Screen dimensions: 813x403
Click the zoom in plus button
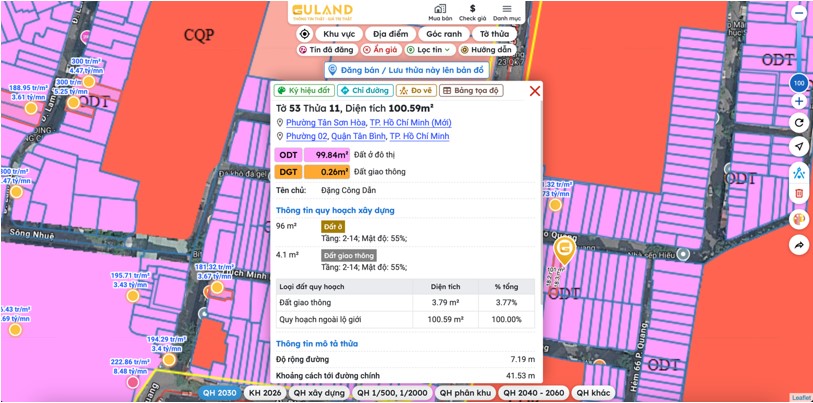799,101
